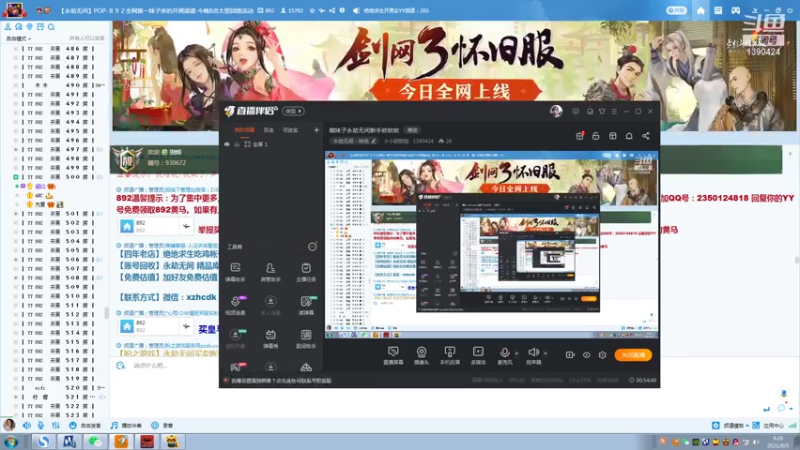Open the 弹幕秀 tool
The image size is (800, 450).
[x=270, y=339]
